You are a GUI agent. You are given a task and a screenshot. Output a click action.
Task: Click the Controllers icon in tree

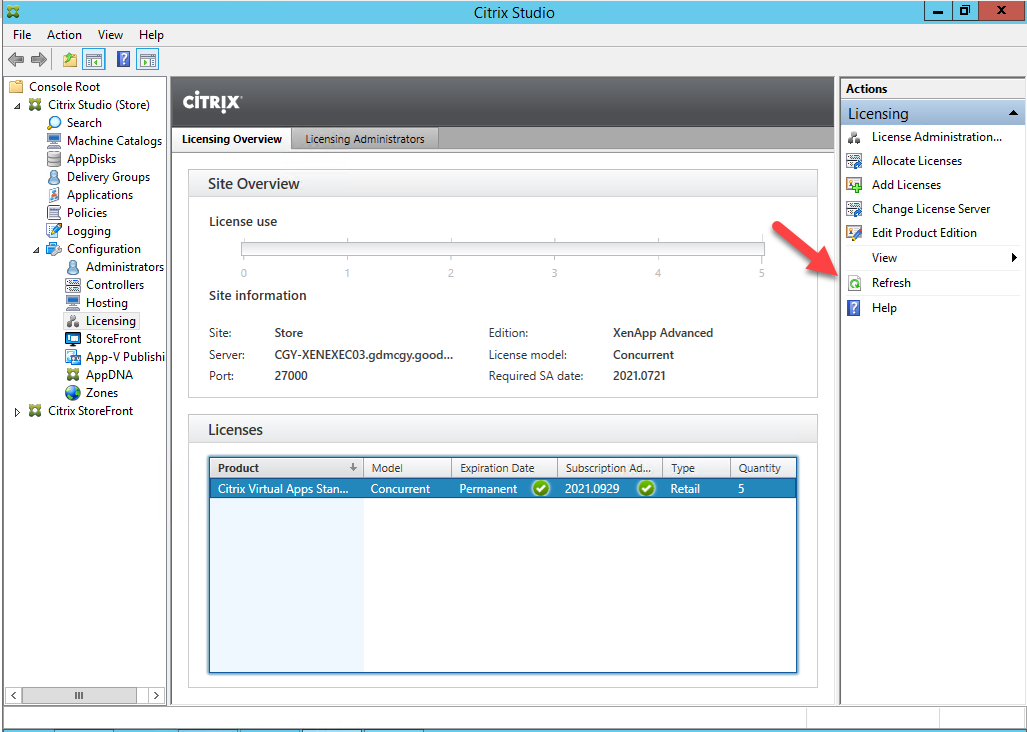pyautogui.click(x=73, y=285)
